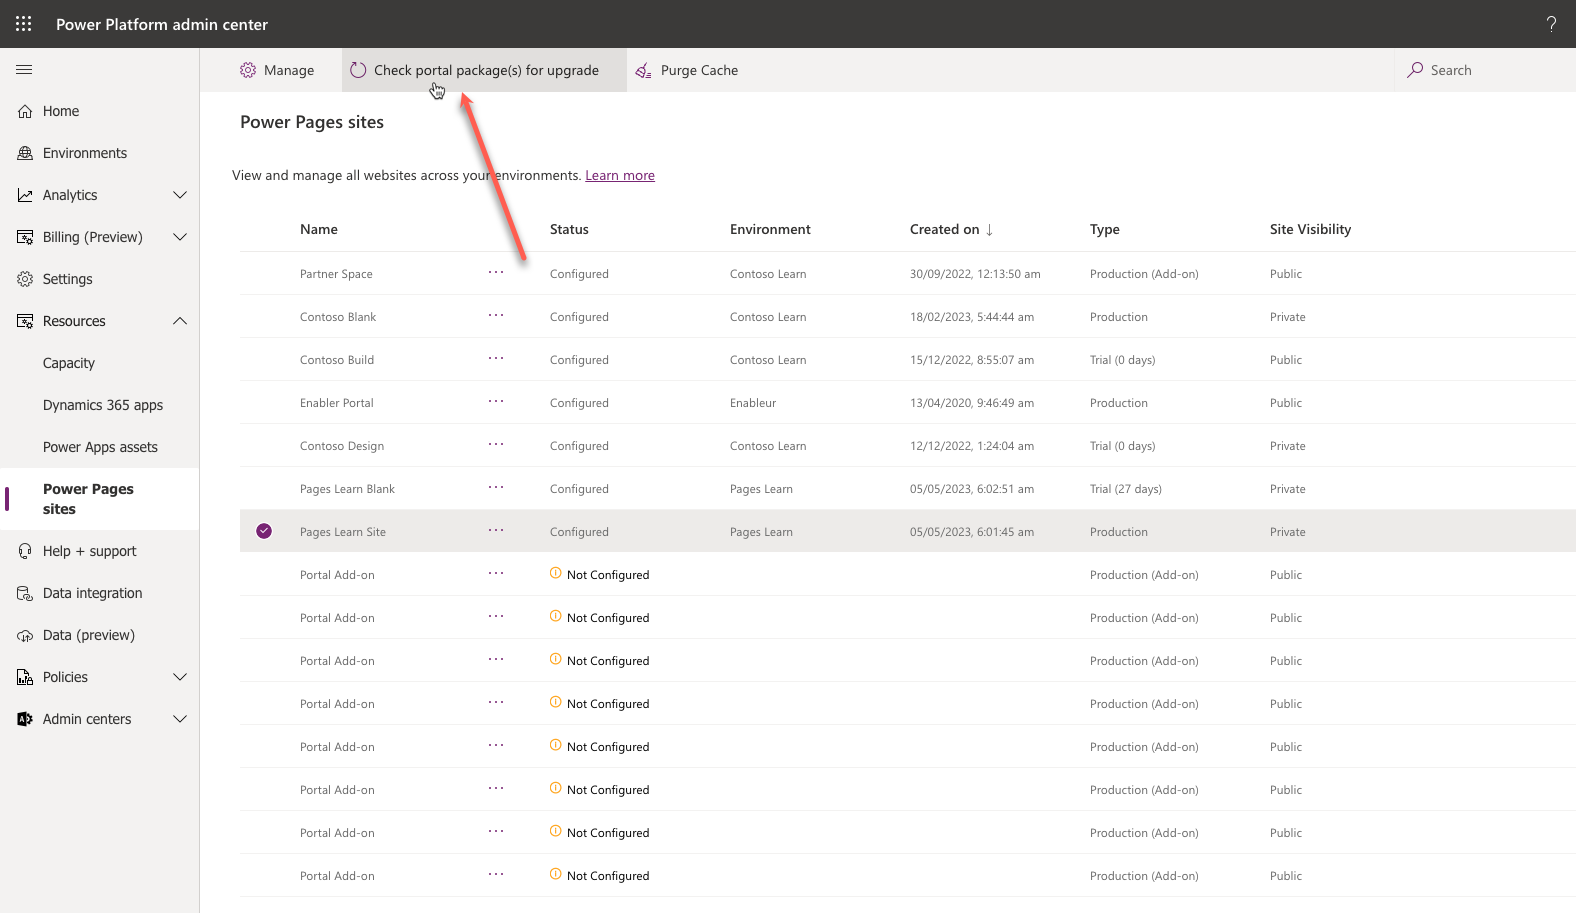
Task: Click the Pages Learn Blank site name
Action: click(x=347, y=489)
